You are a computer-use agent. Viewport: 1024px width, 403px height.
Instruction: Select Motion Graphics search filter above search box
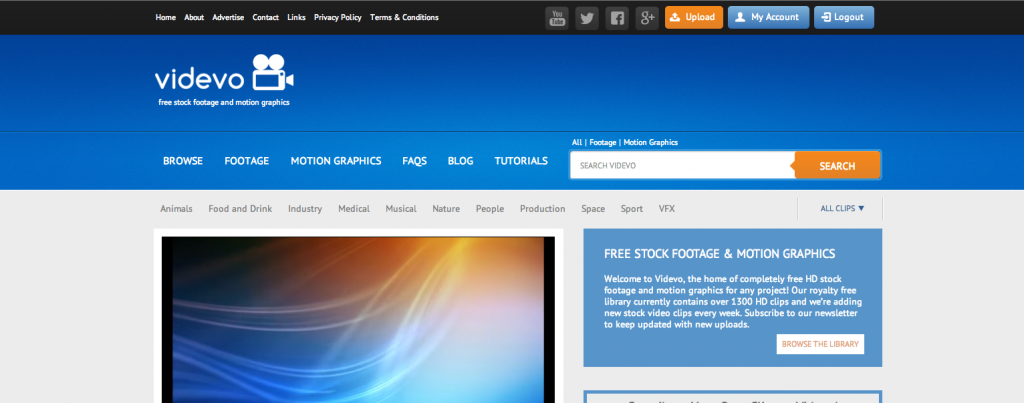(x=650, y=142)
